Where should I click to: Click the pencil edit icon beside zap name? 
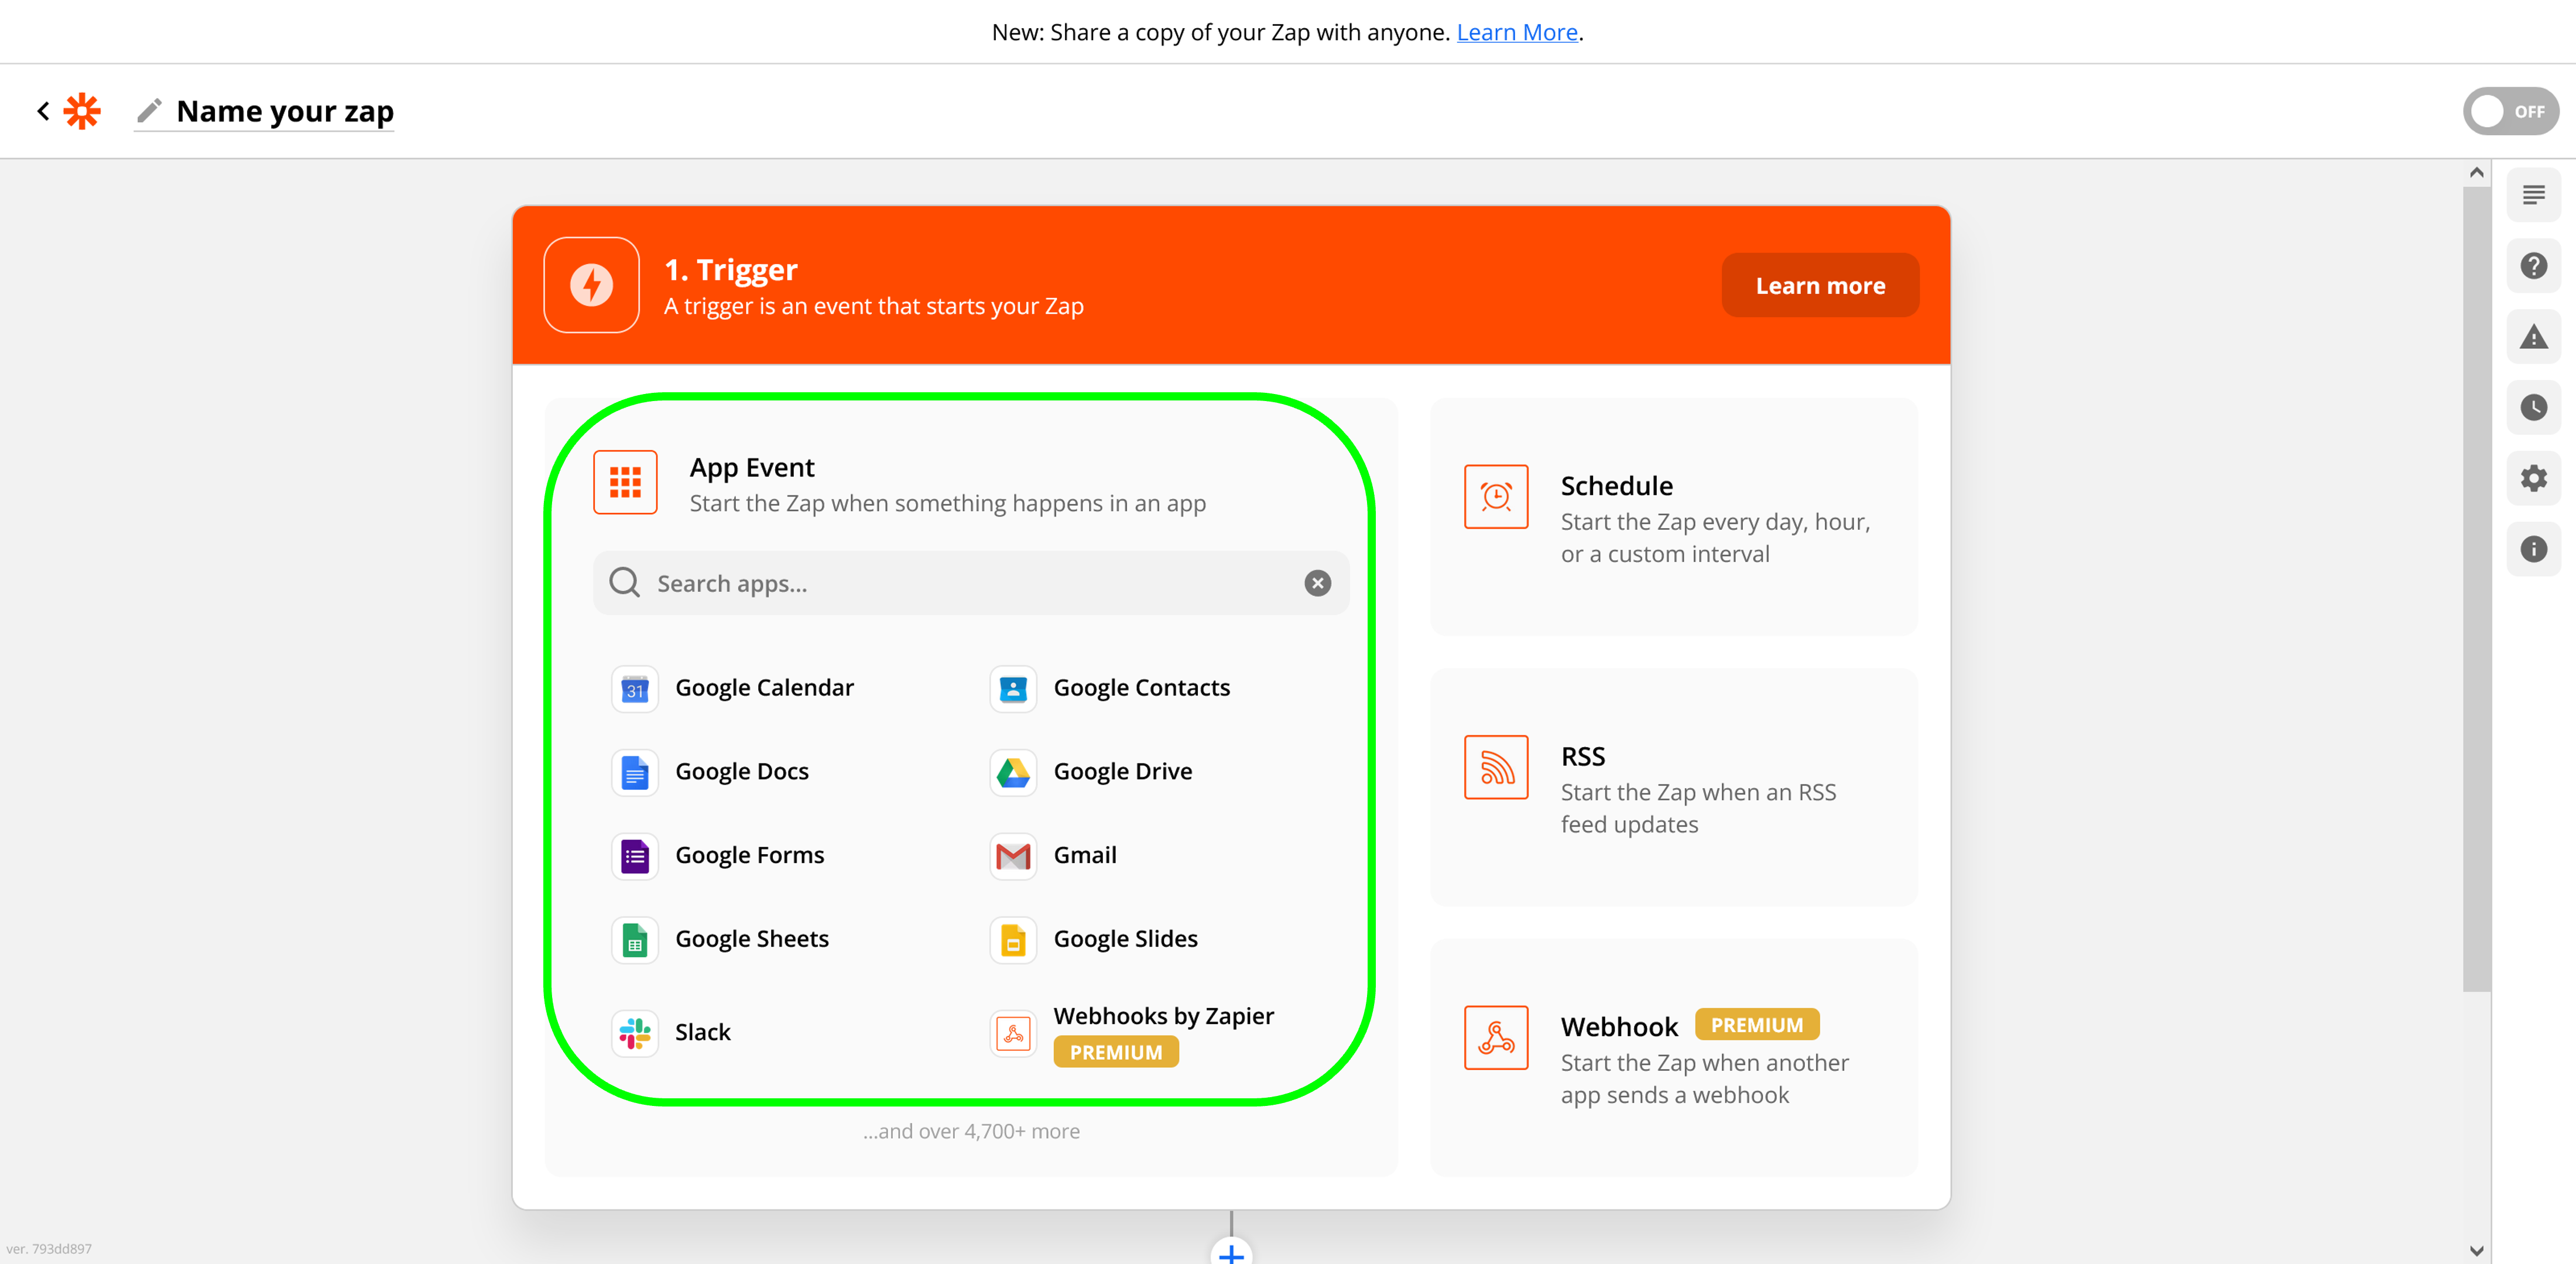(x=149, y=111)
